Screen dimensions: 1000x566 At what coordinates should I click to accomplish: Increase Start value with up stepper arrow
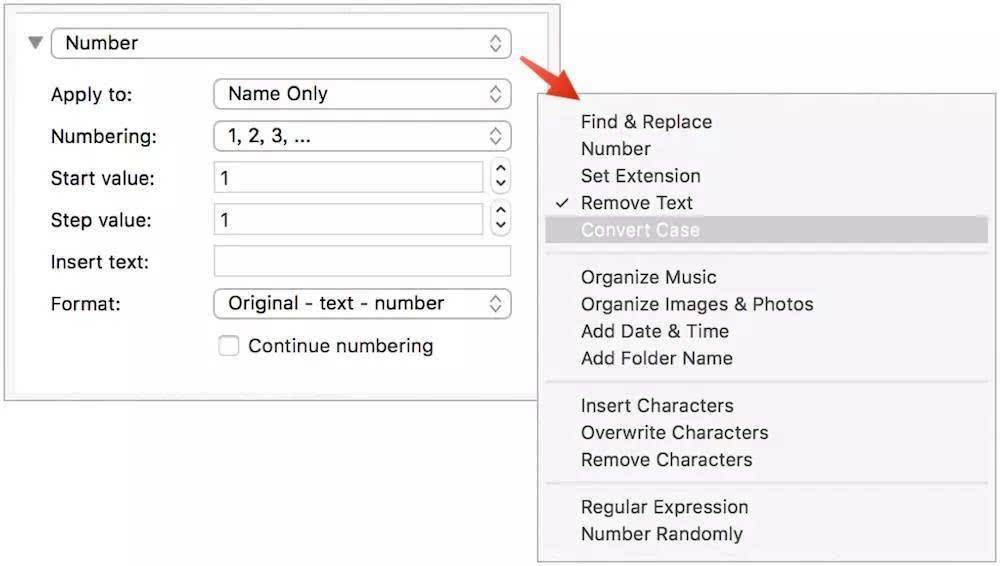point(501,170)
